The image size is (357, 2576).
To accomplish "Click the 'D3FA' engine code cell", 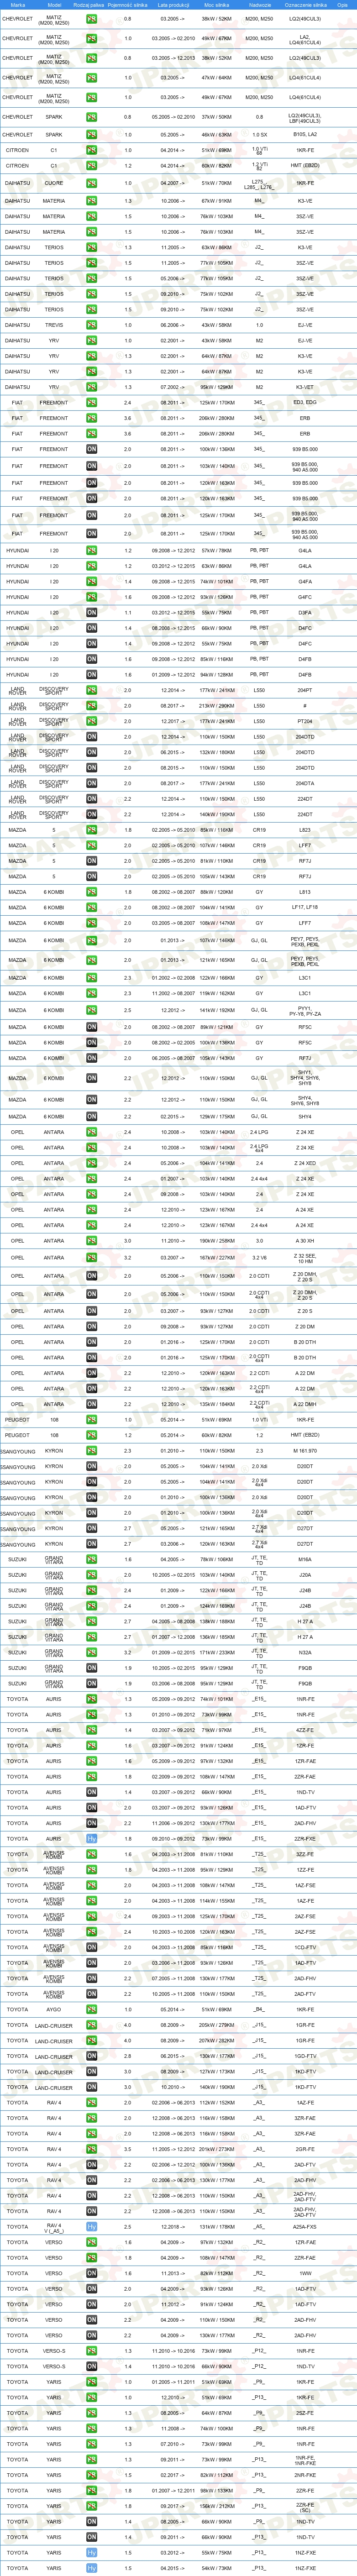I will tap(305, 612).
